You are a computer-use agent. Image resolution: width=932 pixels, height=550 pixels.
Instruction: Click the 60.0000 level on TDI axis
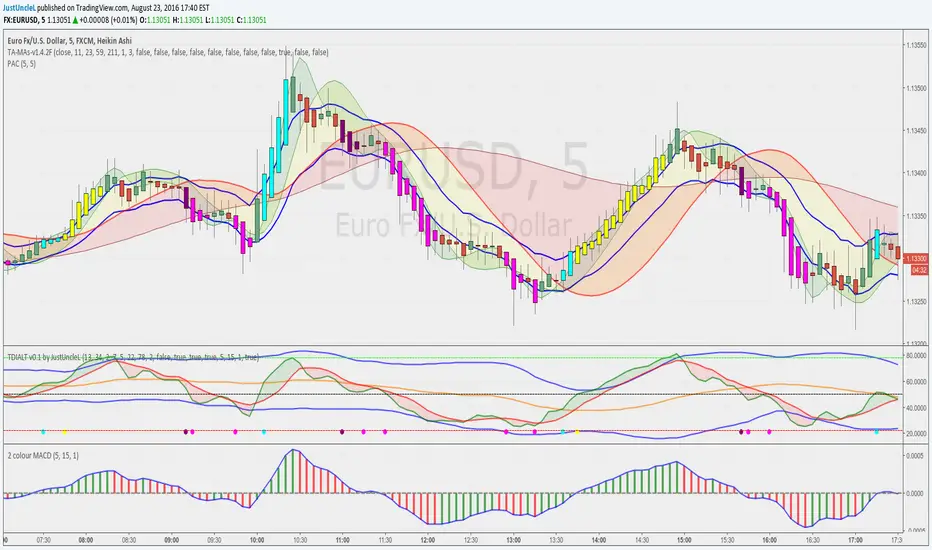(x=916, y=382)
